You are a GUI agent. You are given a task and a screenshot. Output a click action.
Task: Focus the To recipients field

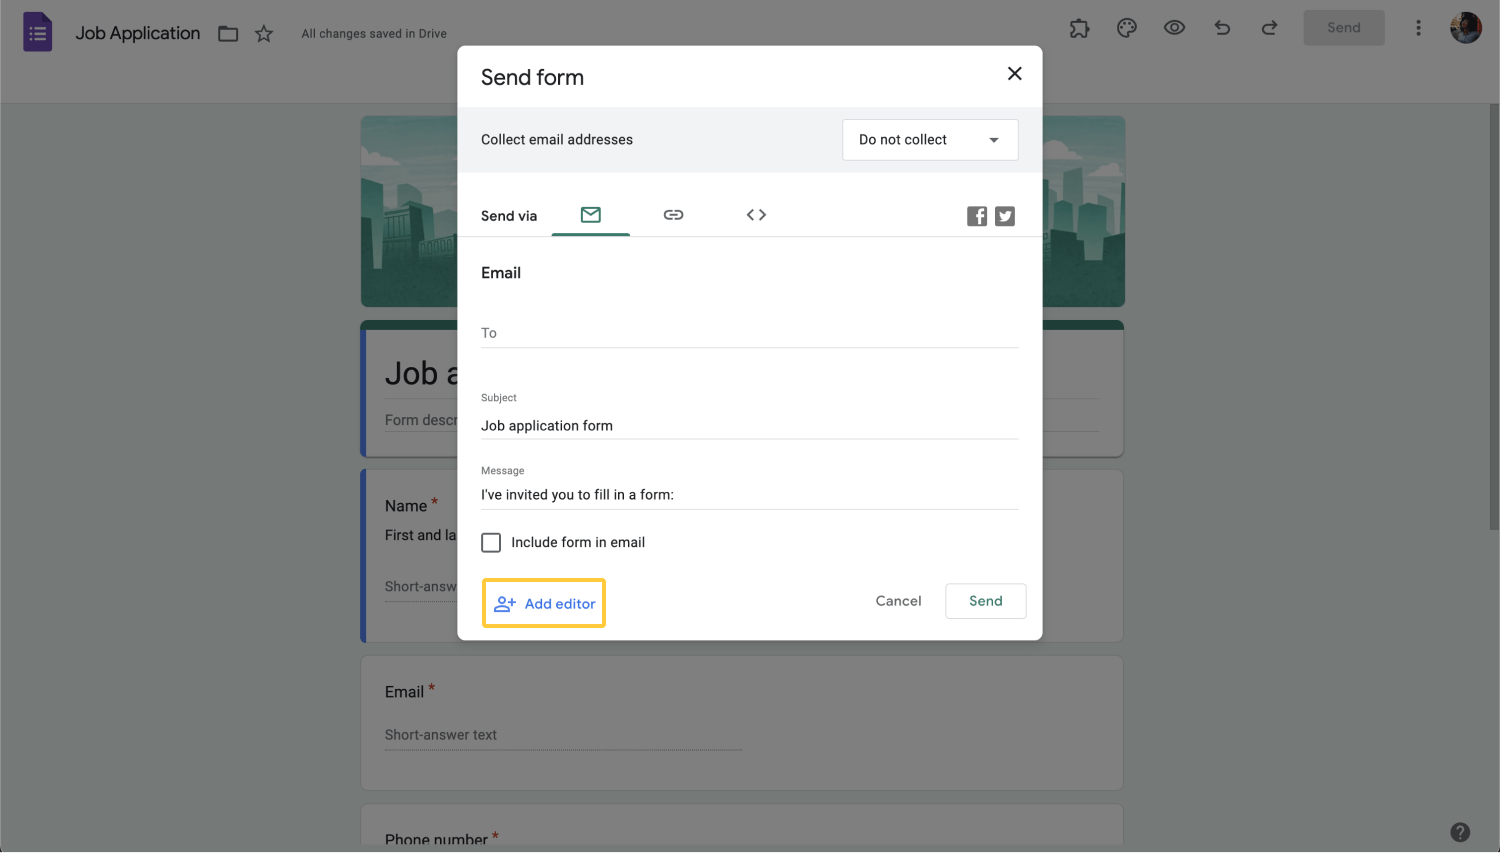(x=749, y=333)
